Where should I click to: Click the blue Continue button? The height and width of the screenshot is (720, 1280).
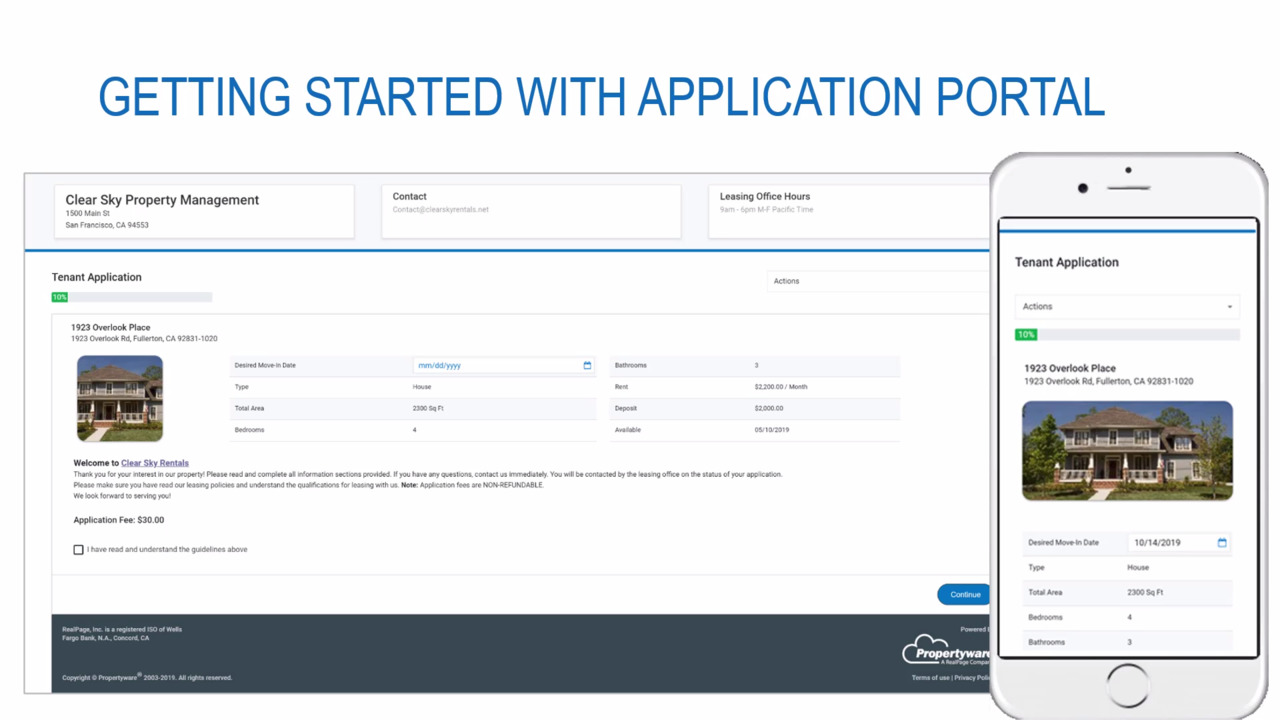pyautogui.click(x=963, y=594)
